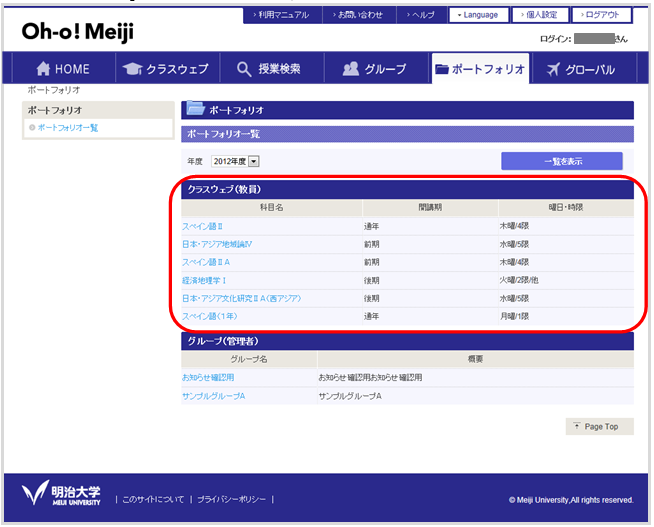
Task: Open the サンプルグループA group link
Action: 214,396
